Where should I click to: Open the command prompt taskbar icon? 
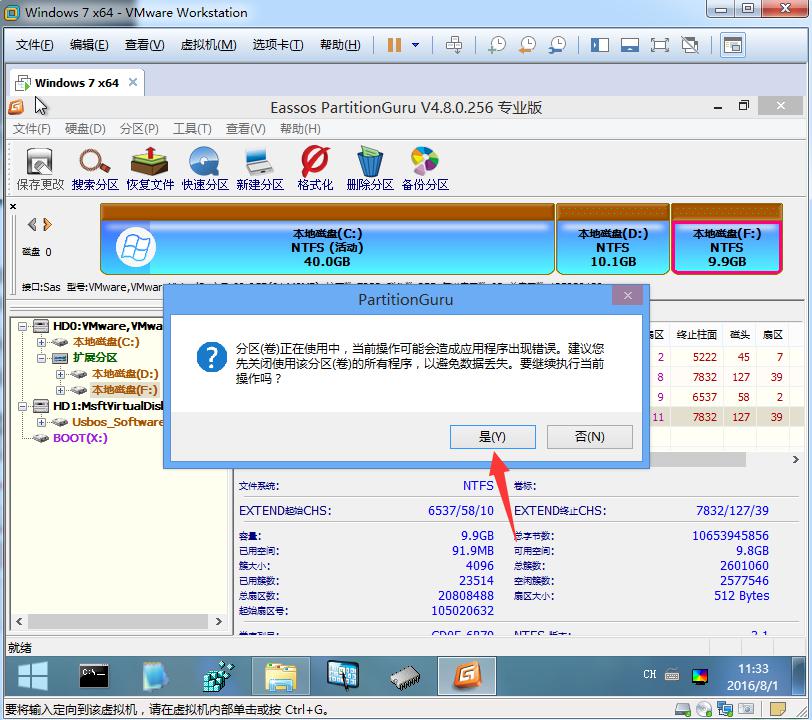point(94,676)
